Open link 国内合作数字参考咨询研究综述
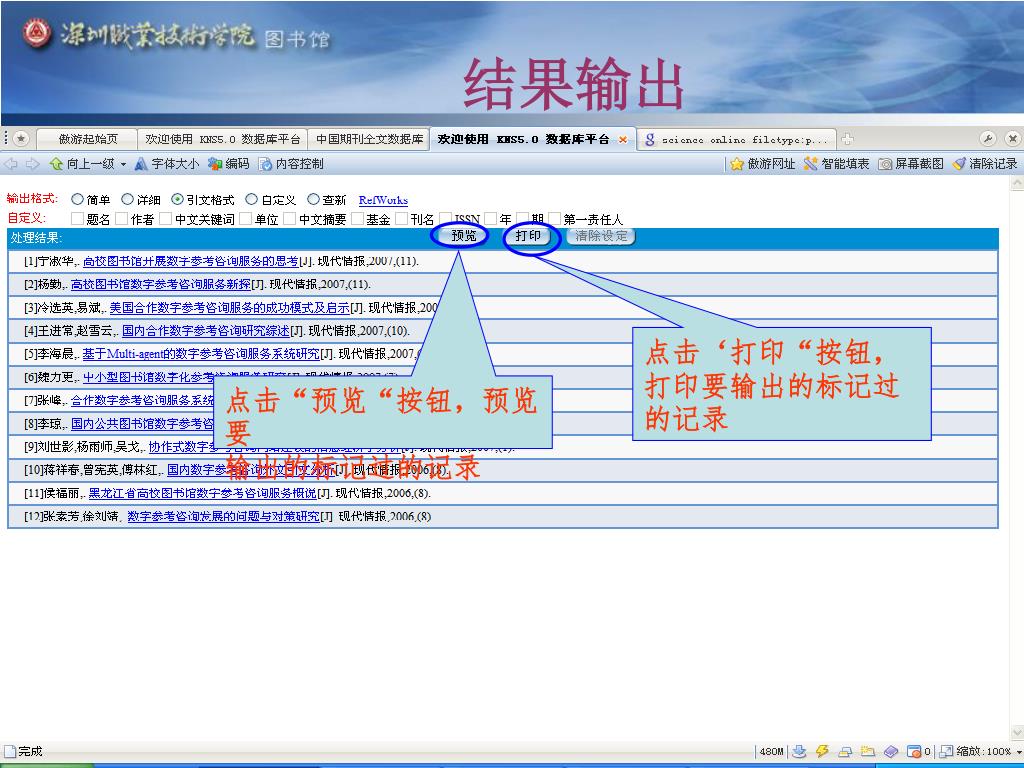Image resolution: width=1024 pixels, height=768 pixels. click(x=206, y=330)
